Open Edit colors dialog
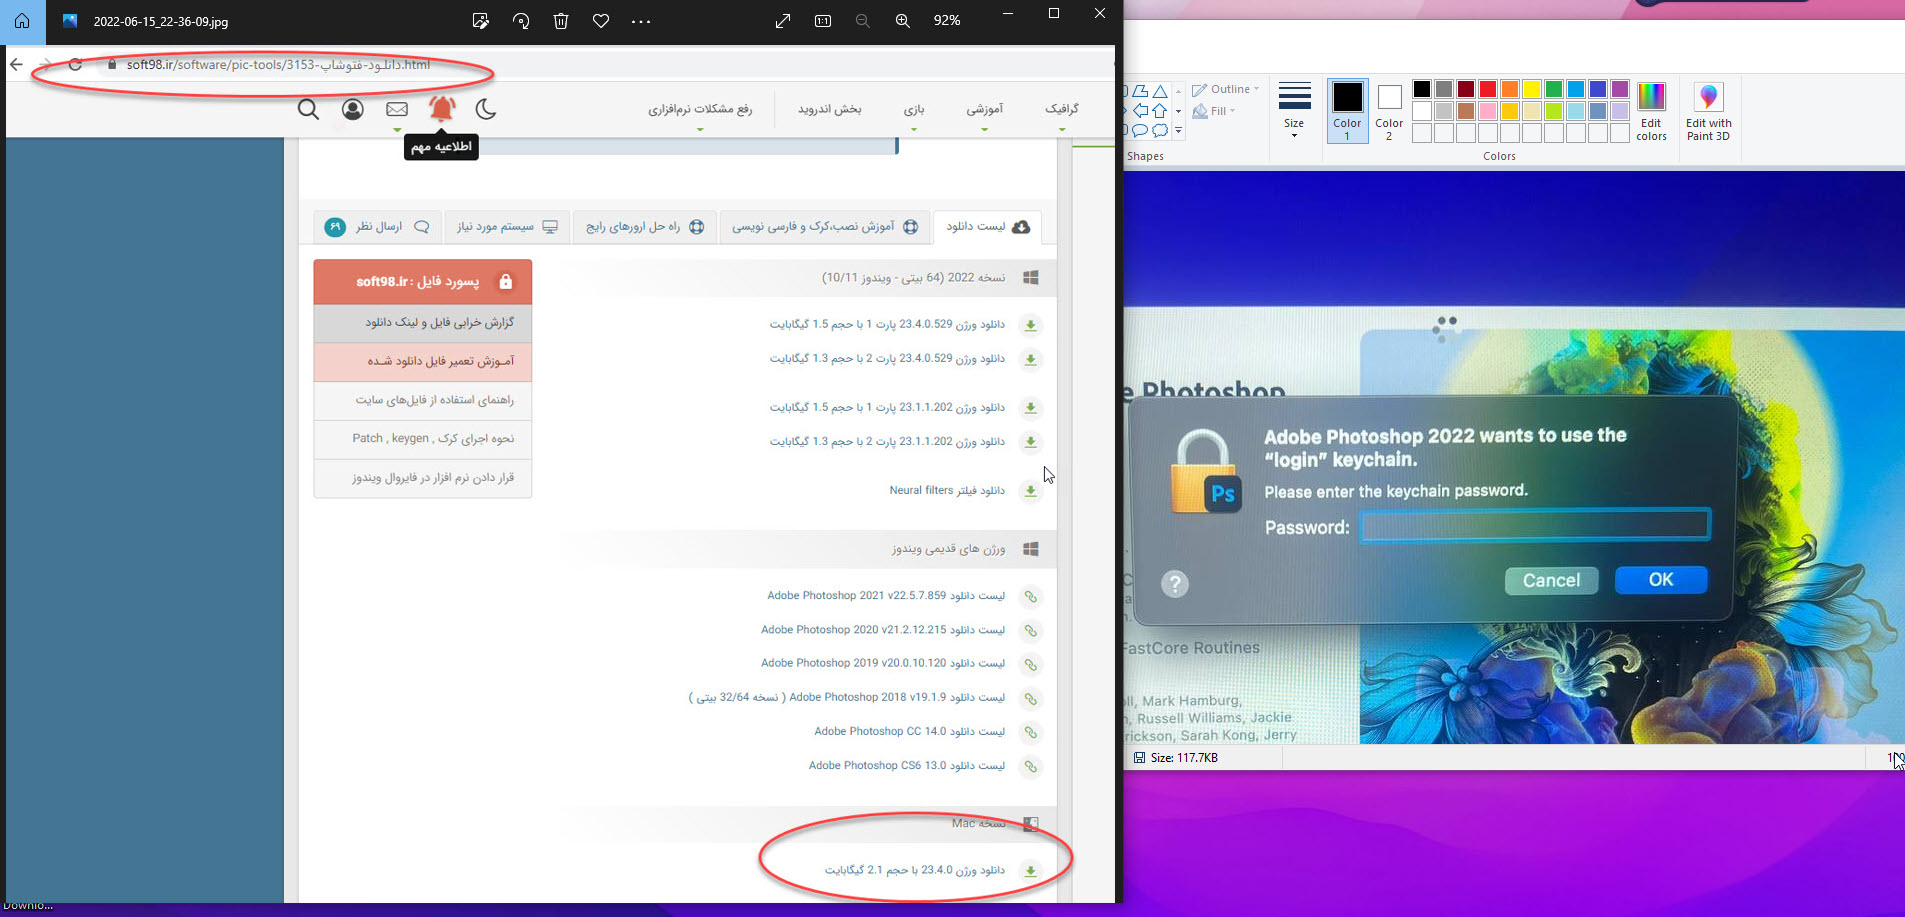 point(1651,110)
